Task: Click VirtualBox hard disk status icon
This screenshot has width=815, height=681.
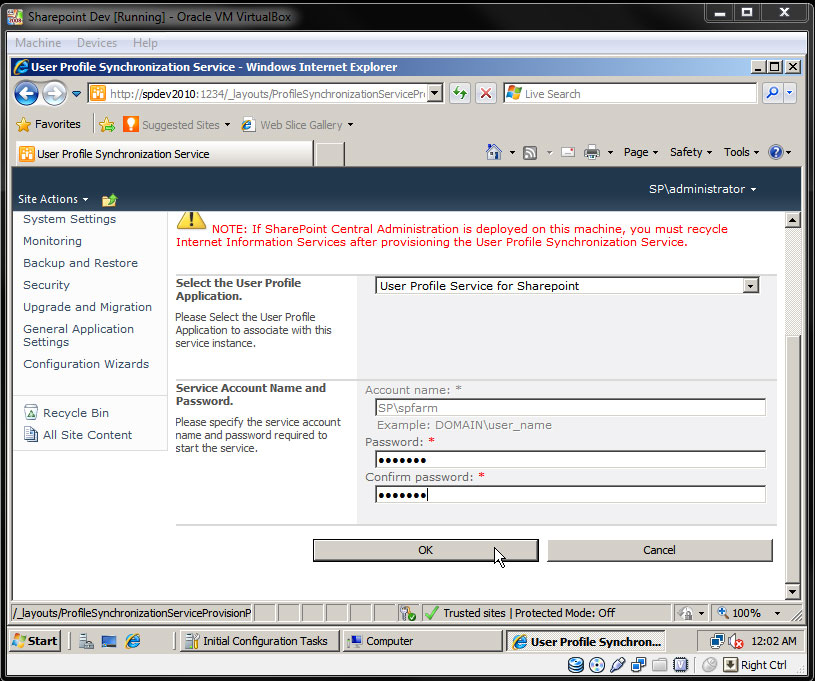Action: 575,665
